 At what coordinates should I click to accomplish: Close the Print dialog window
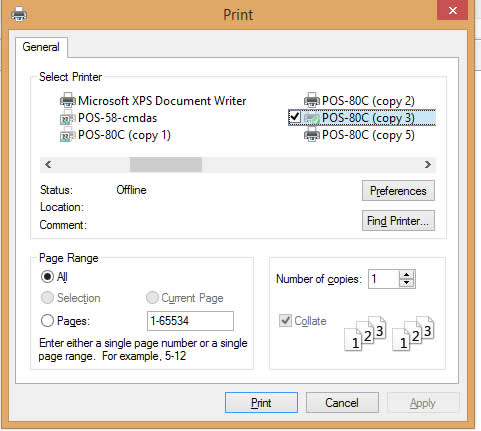(x=452, y=10)
